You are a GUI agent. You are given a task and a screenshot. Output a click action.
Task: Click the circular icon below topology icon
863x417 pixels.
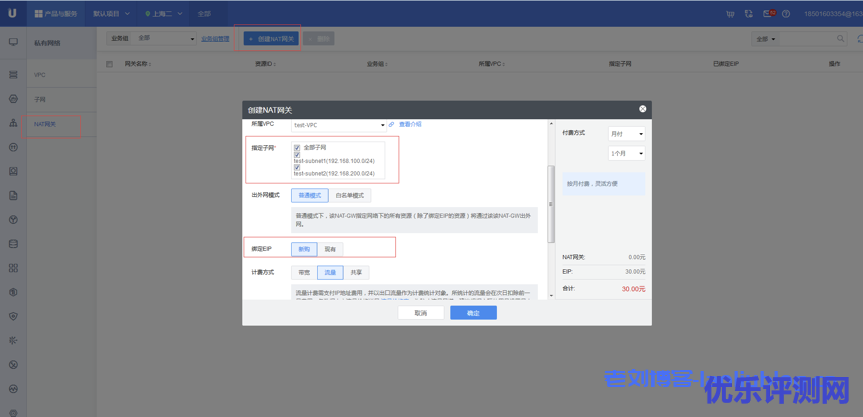pyautogui.click(x=13, y=147)
